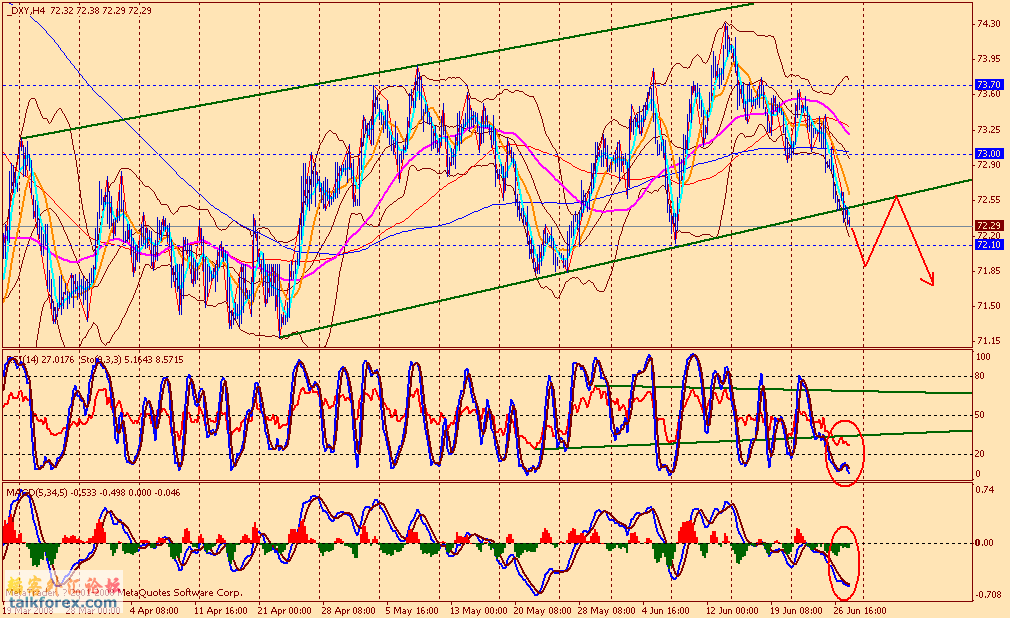
Task: Click the 0.00 value on MACD scale
Action: 985,543
